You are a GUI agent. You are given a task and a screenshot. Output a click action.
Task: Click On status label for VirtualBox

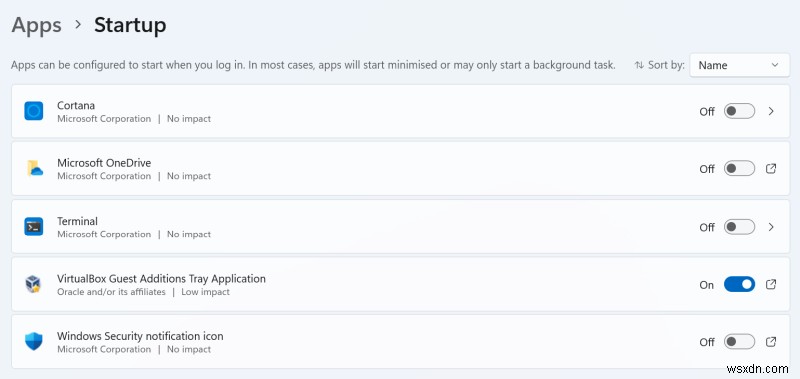click(707, 285)
